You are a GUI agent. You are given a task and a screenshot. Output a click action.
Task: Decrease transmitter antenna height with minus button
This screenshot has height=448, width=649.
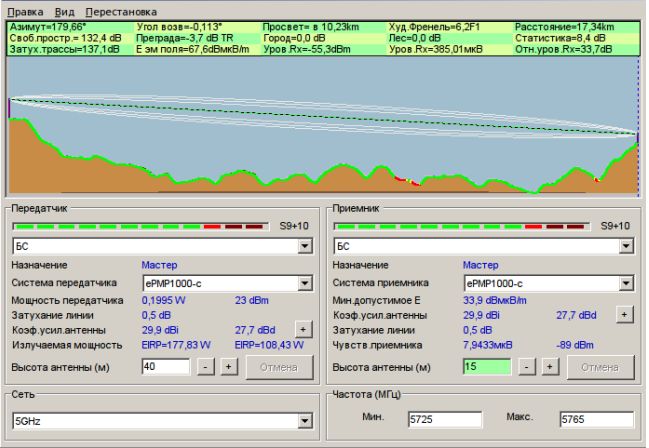tap(204, 367)
